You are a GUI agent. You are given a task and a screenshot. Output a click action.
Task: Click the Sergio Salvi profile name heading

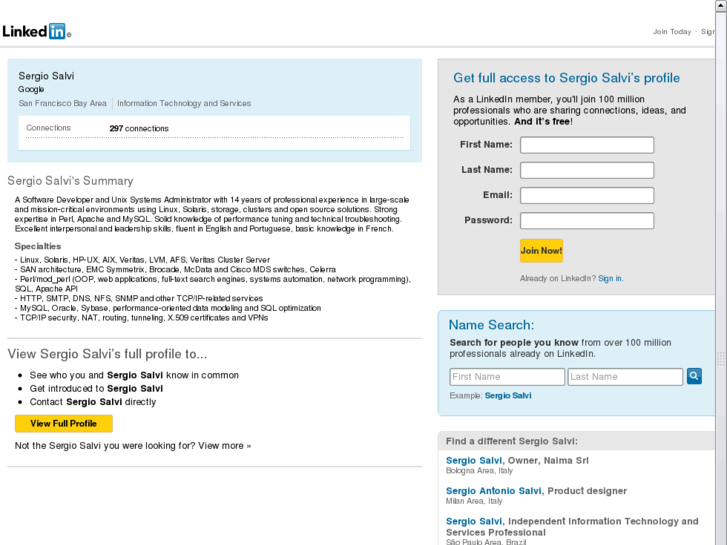pyautogui.click(x=46, y=76)
